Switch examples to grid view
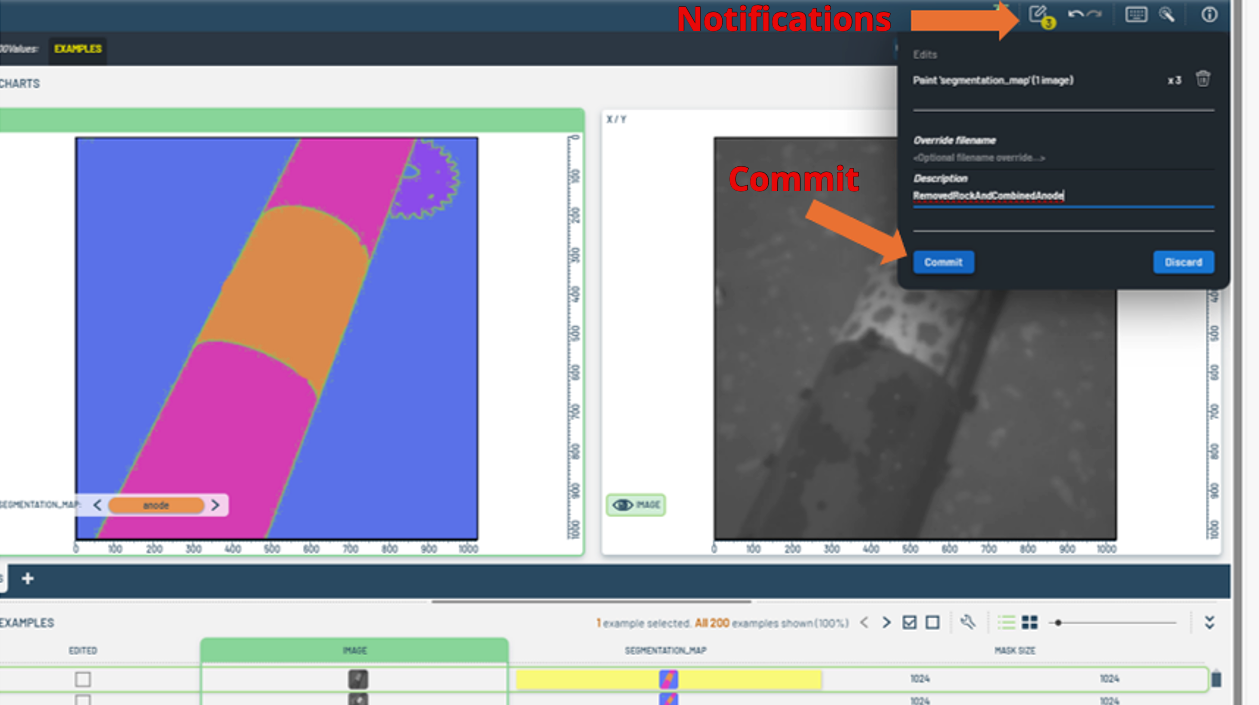 pyautogui.click(x=1030, y=622)
